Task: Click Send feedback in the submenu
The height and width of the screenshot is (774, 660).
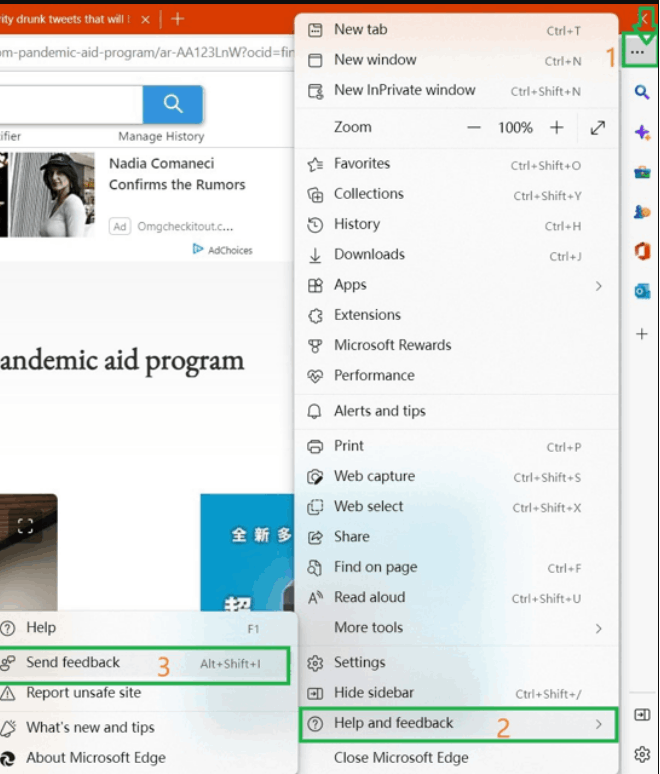Action: 144,663
